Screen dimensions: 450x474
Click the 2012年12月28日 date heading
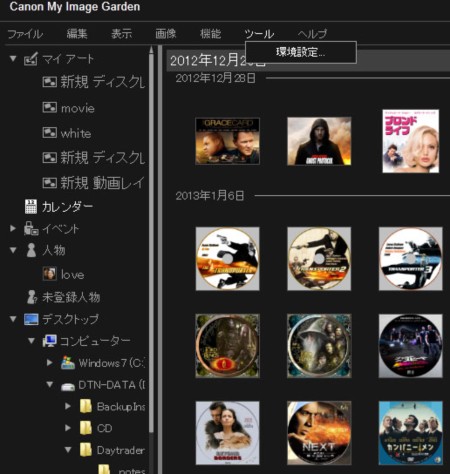pyautogui.click(x=216, y=79)
